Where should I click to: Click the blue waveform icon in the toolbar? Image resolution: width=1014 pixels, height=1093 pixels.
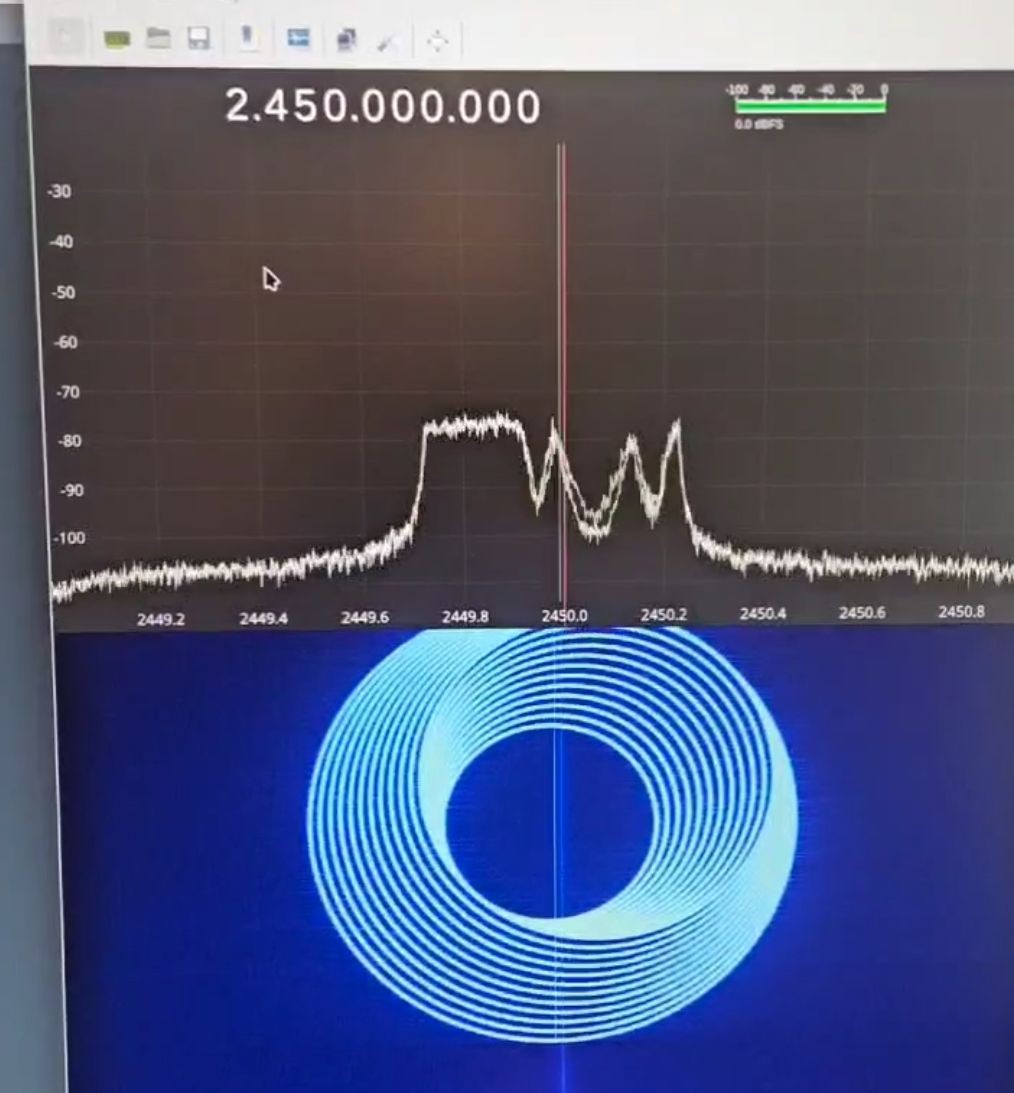tap(298, 39)
